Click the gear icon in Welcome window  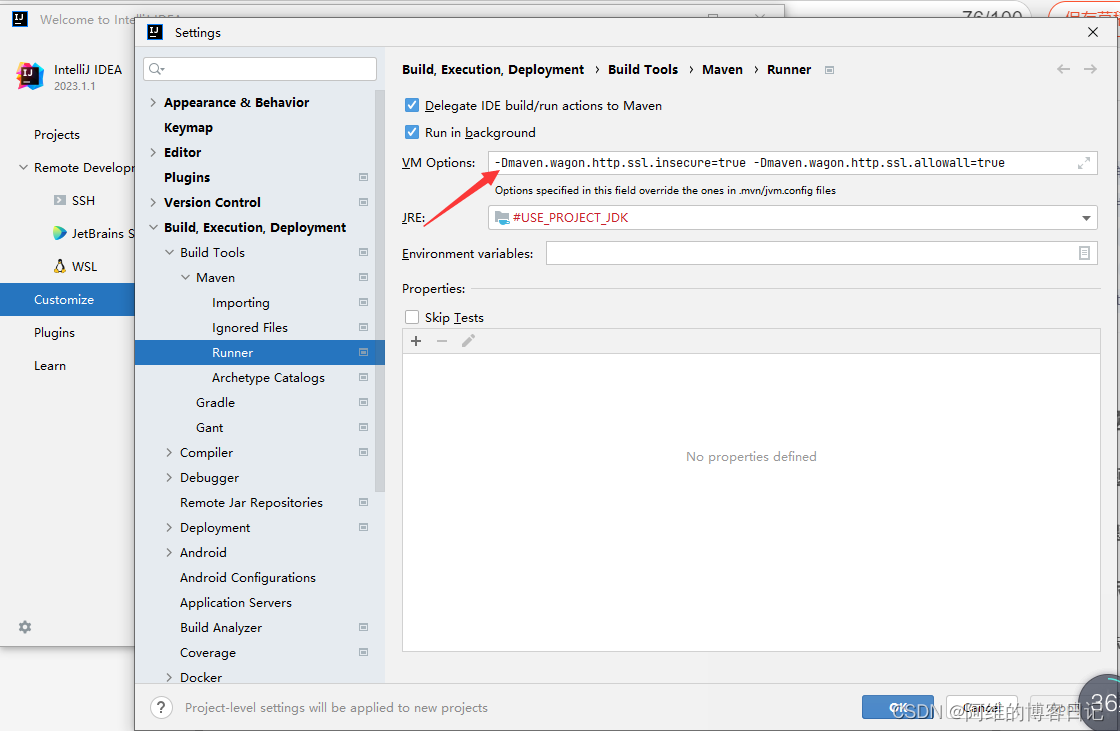pyautogui.click(x=25, y=627)
